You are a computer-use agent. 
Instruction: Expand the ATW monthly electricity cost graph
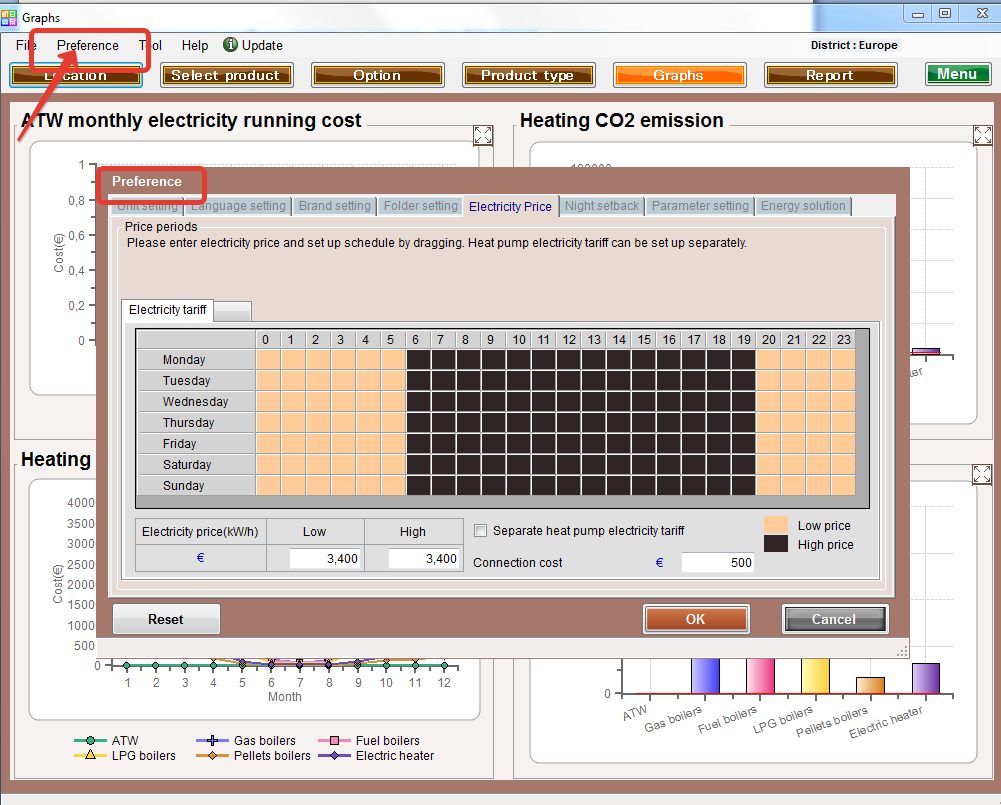483,135
